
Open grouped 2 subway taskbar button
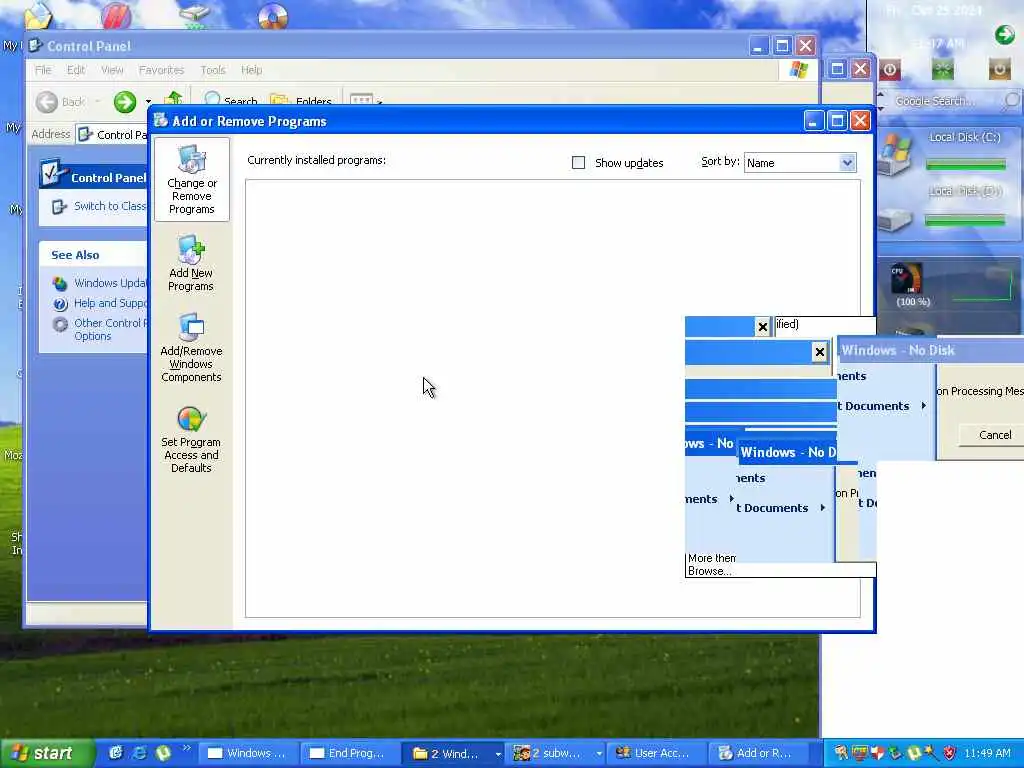click(553, 754)
